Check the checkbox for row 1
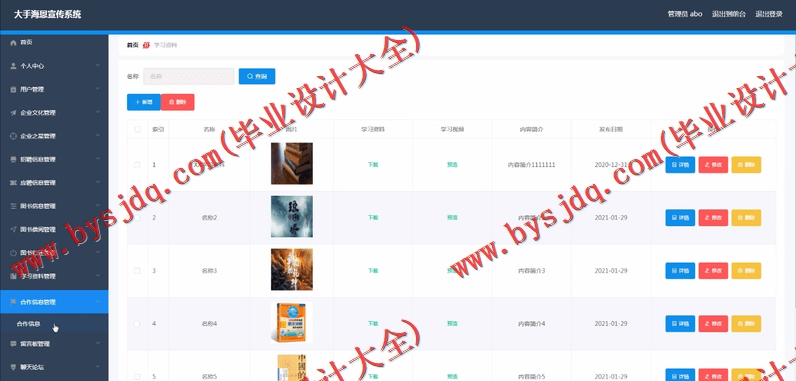796x381 pixels. (137, 165)
